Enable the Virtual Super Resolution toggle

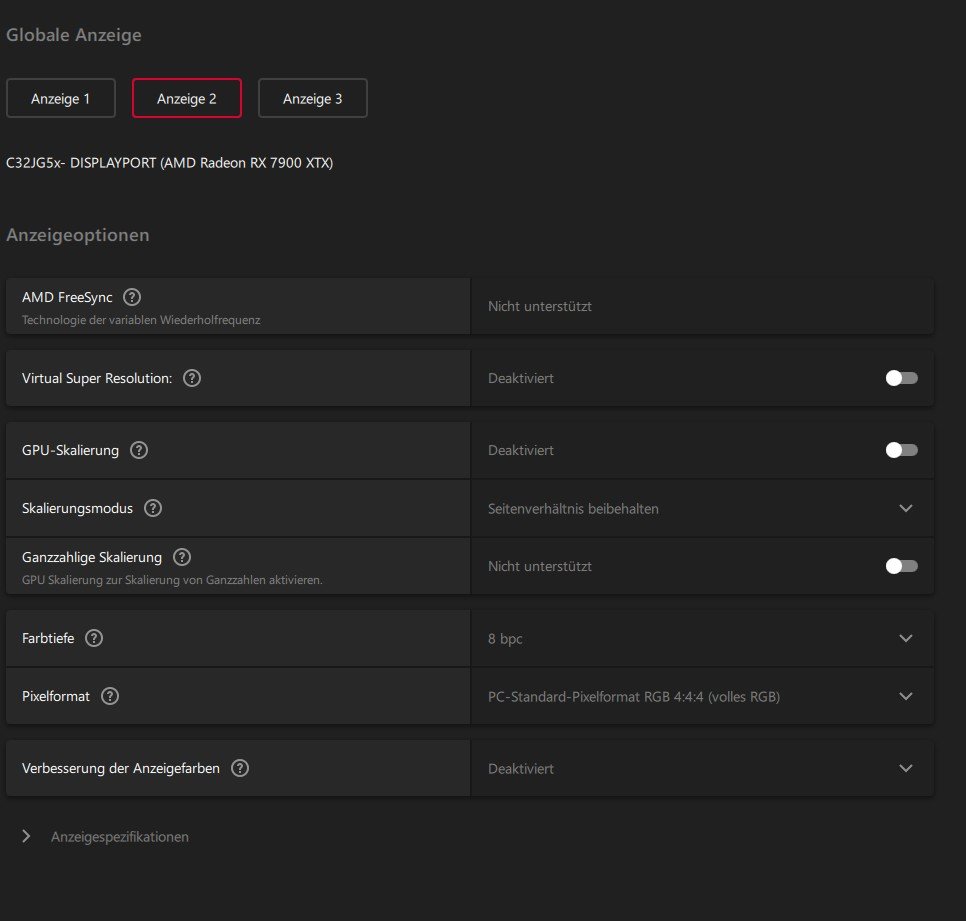pos(901,378)
